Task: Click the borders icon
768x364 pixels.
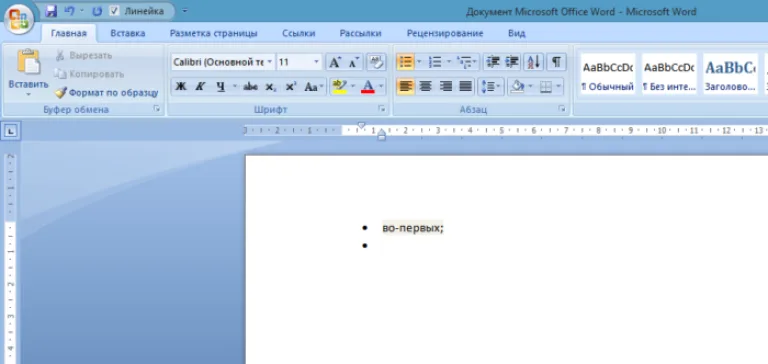Action: [x=545, y=87]
